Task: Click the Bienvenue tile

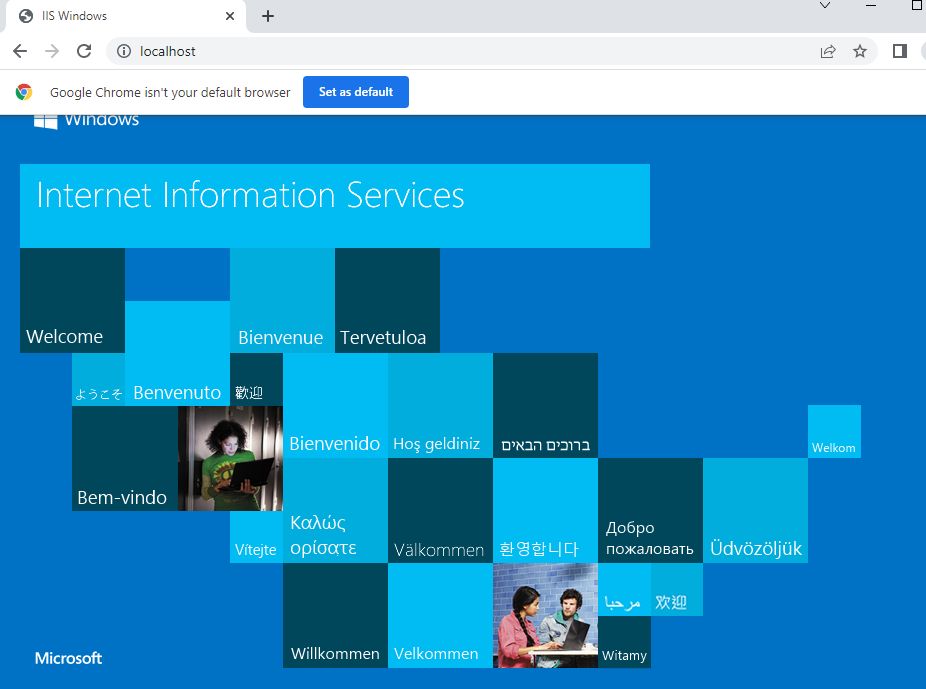Action: click(282, 301)
